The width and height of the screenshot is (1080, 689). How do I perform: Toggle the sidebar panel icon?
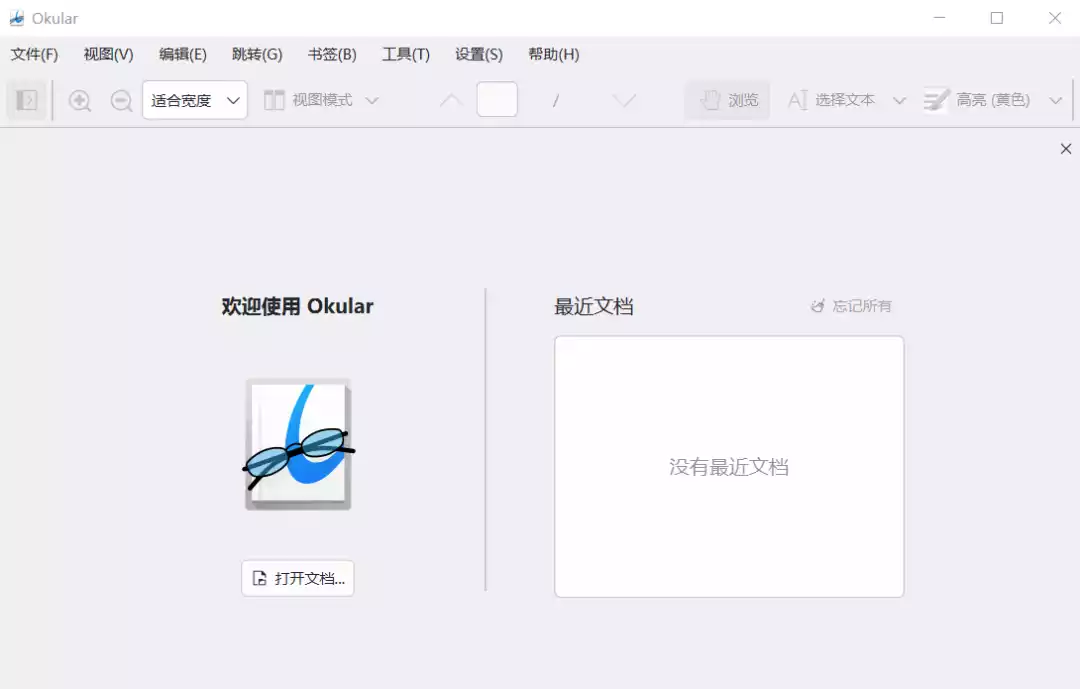coord(26,101)
